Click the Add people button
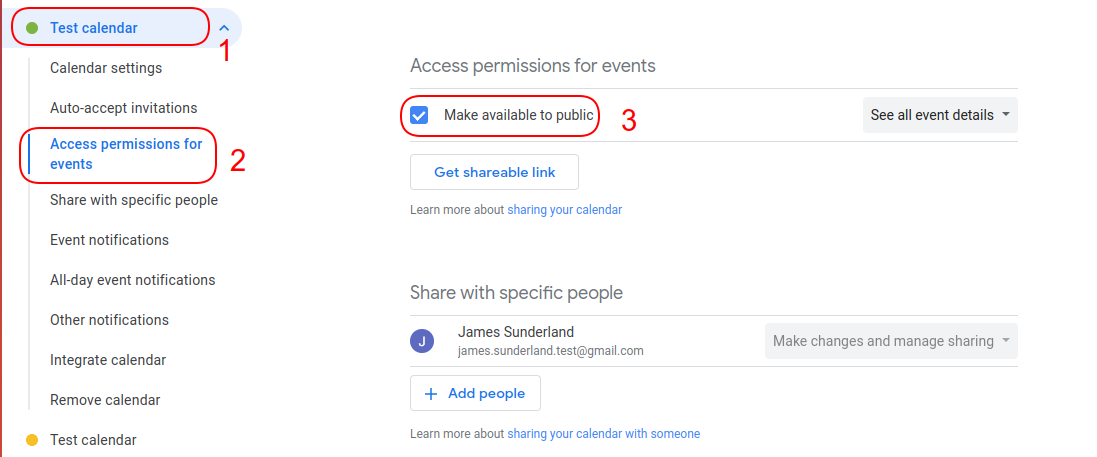This screenshot has width=1097, height=457. pos(475,393)
